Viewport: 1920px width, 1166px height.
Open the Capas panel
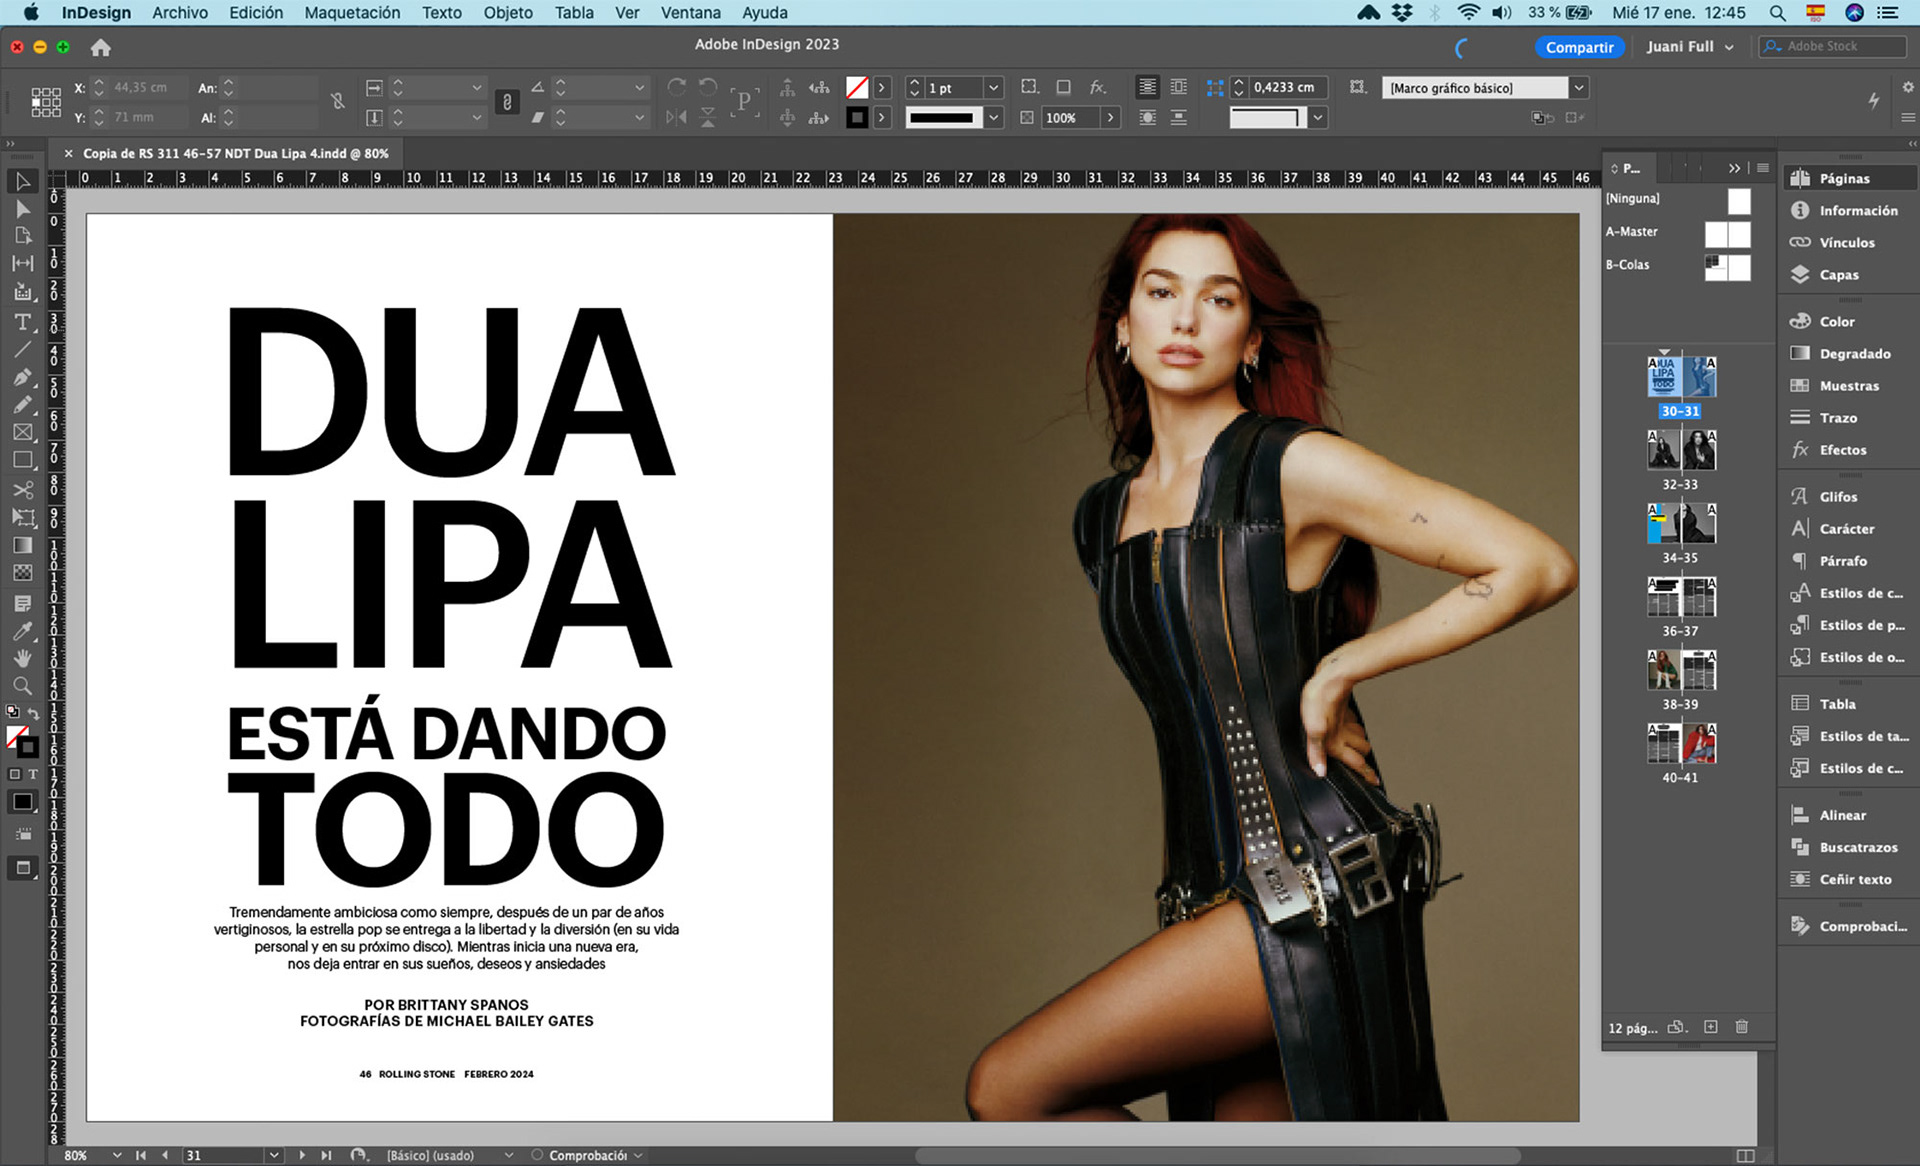(1838, 275)
